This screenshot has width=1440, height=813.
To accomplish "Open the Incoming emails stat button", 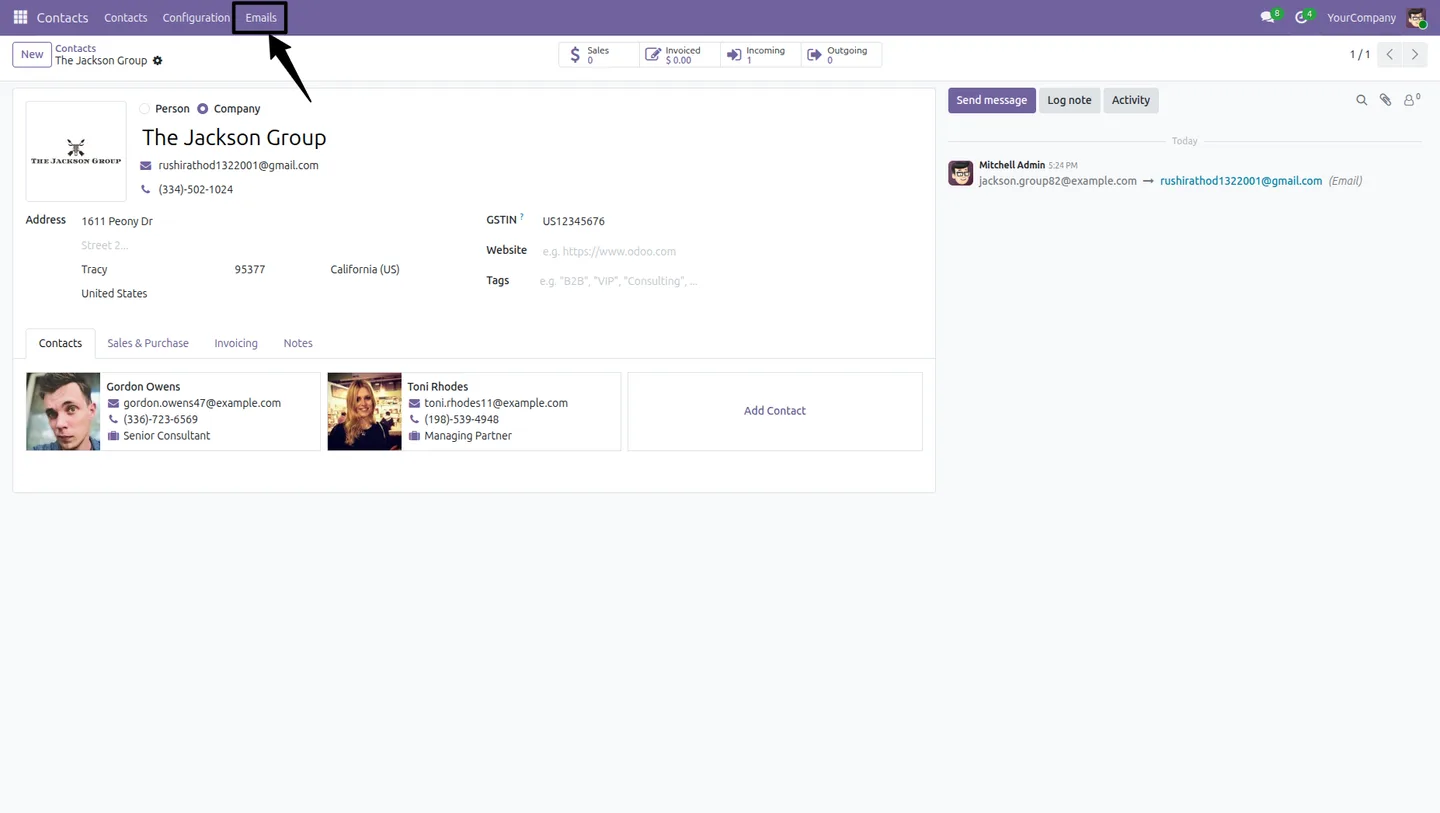I will pos(760,55).
